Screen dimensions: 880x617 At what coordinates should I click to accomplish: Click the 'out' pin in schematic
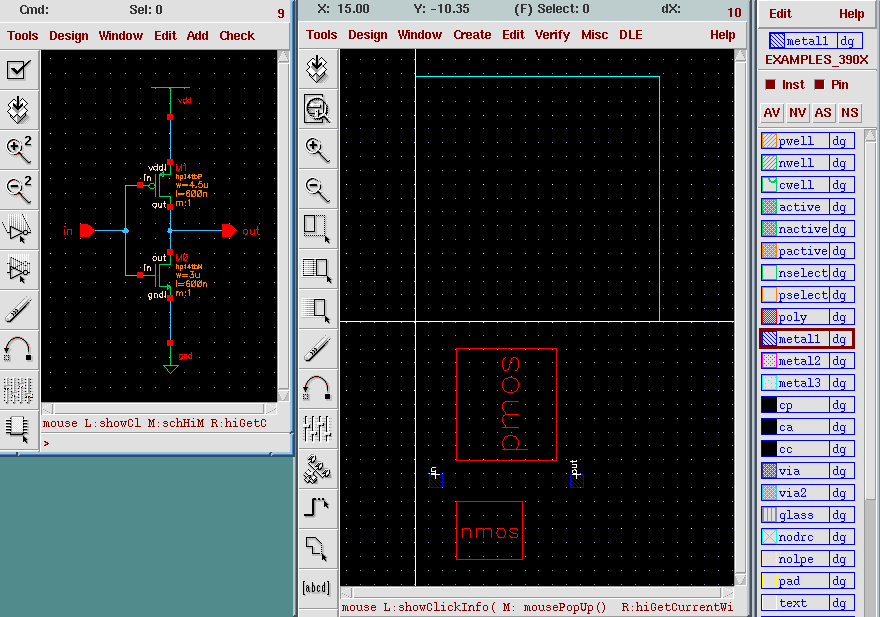tap(229, 231)
